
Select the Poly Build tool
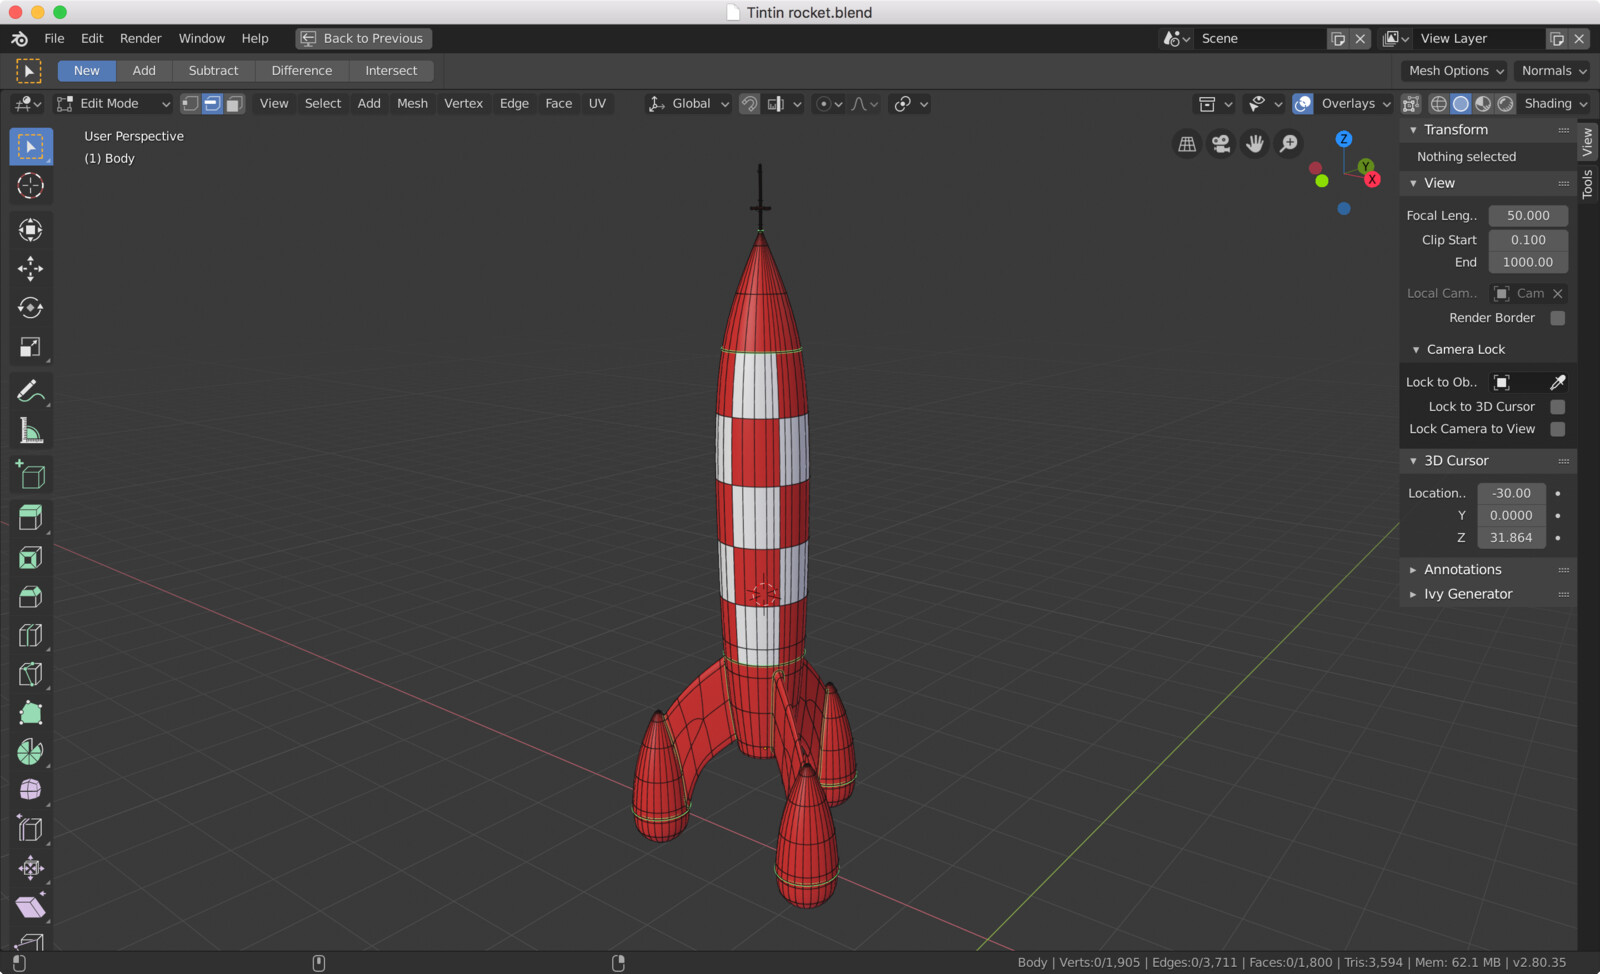(x=31, y=712)
